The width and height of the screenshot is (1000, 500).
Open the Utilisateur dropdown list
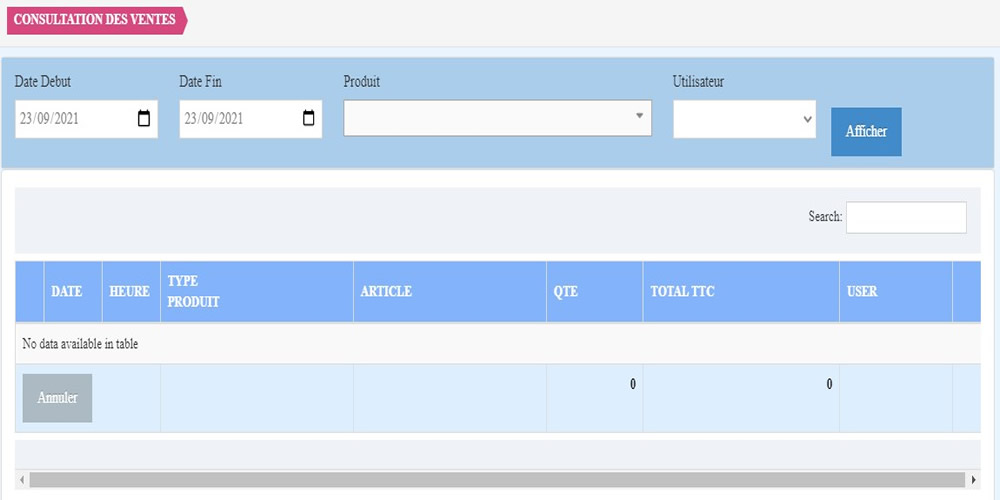744,119
